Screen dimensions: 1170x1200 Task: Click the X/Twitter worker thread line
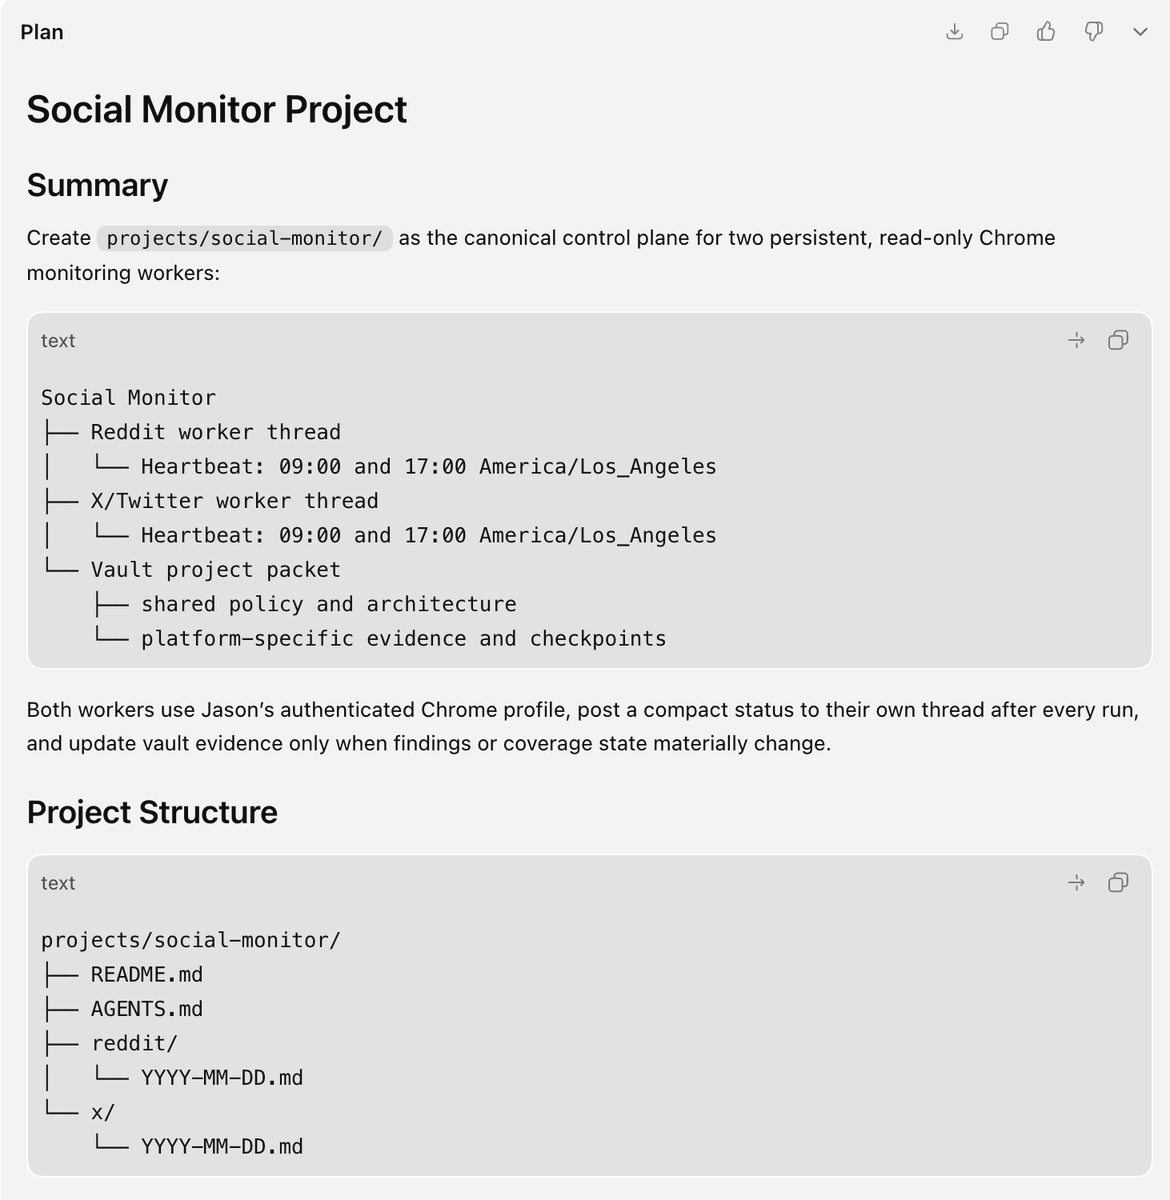click(235, 501)
